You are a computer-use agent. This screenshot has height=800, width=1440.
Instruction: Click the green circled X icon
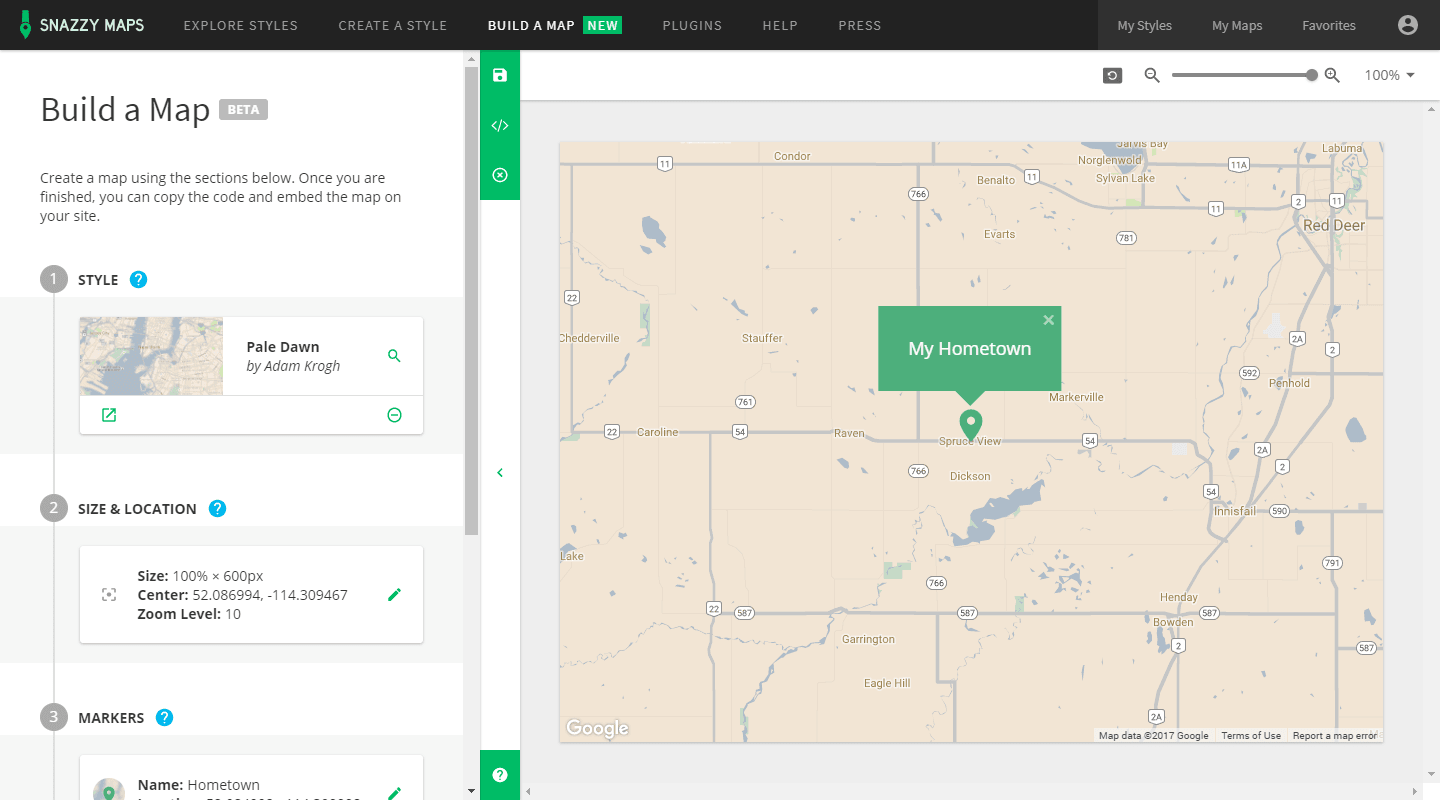(500, 175)
